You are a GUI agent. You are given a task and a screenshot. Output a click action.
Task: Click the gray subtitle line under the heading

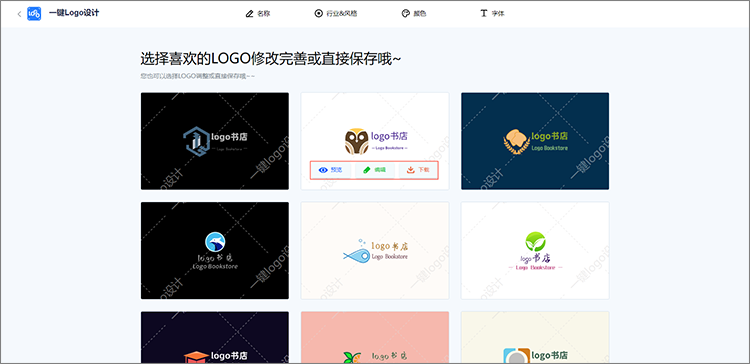click(198, 76)
